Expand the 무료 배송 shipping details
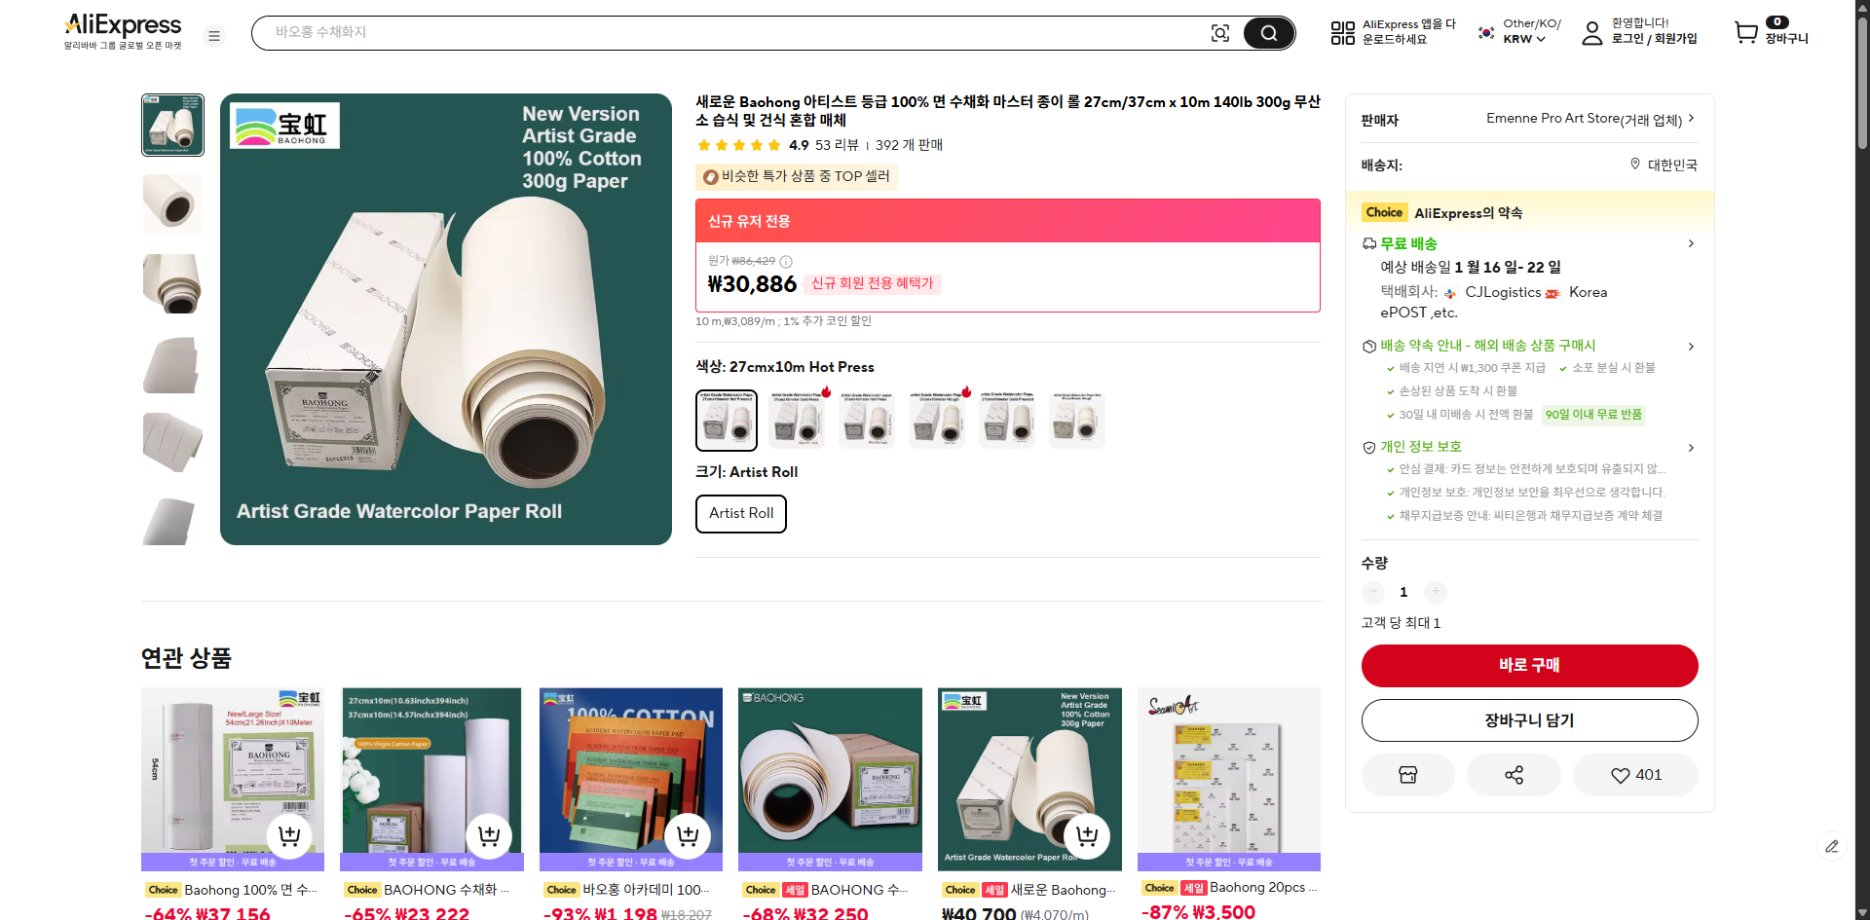 tap(1690, 244)
